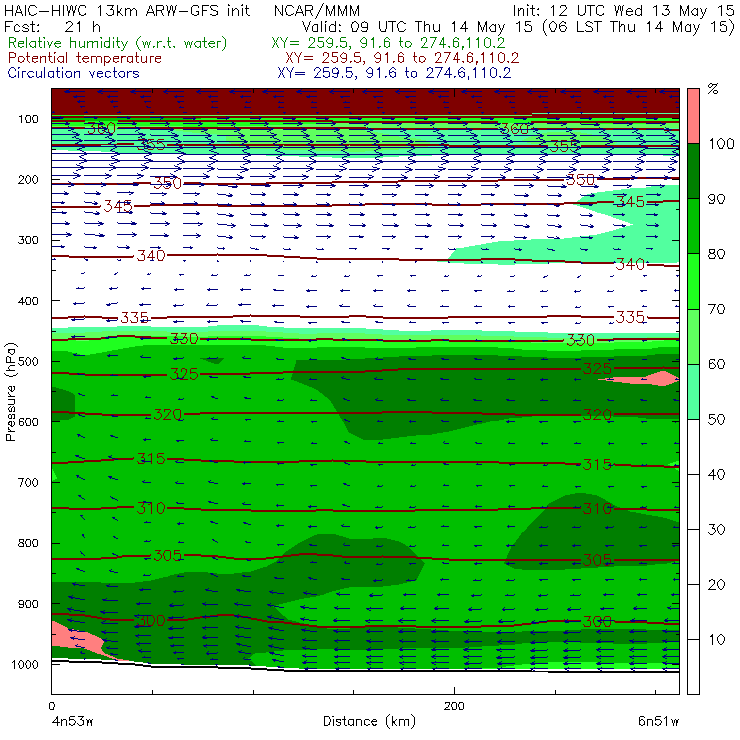Pick the white 40–50% color bar segment
This screenshot has height=740, width=740.
tap(693, 446)
